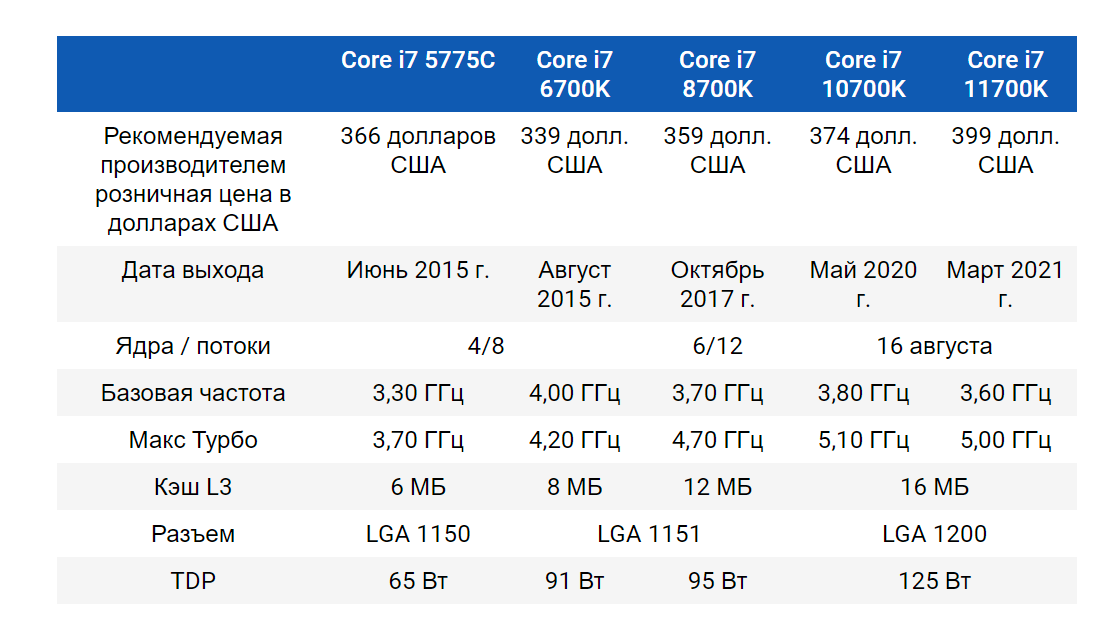Click the Core i7 10700K column header
Image resolution: width=1120 pixels, height=630 pixels.
pyautogui.click(x=864, y=74)
